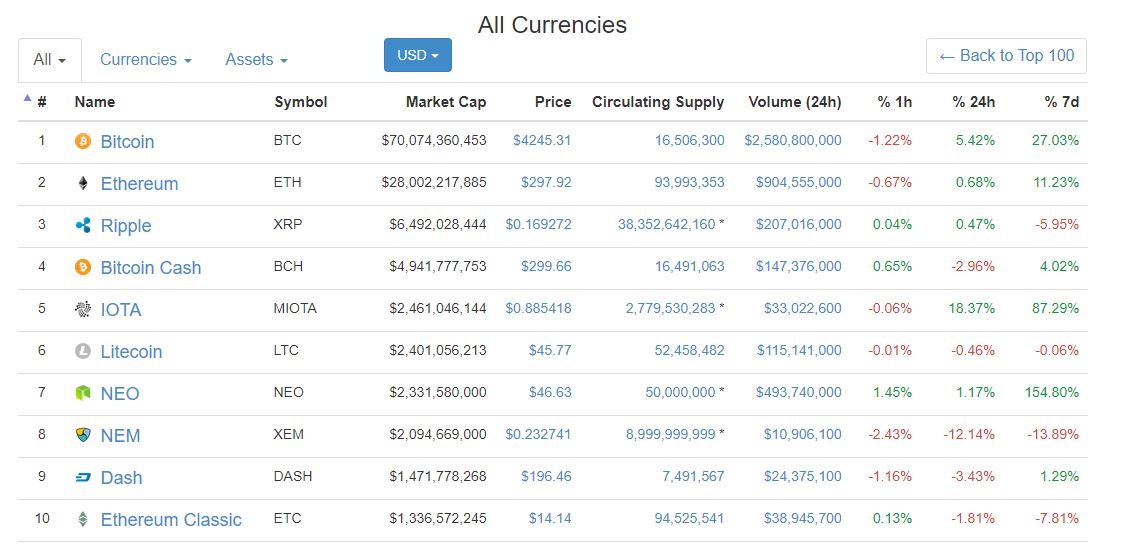Open the Bitcoin currency link
The width and height of the screenshot is (1142, 548).
click(x=127, y=141)
